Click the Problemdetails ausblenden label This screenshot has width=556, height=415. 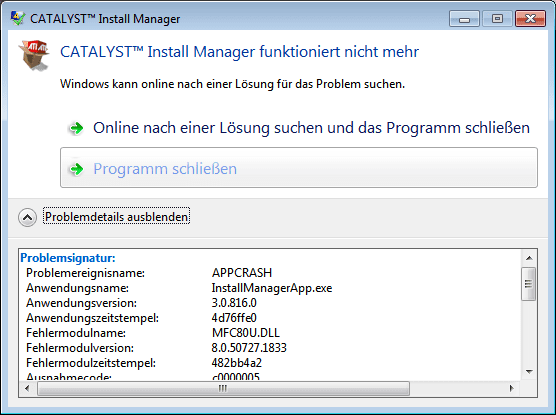click(x=116, y=216)
